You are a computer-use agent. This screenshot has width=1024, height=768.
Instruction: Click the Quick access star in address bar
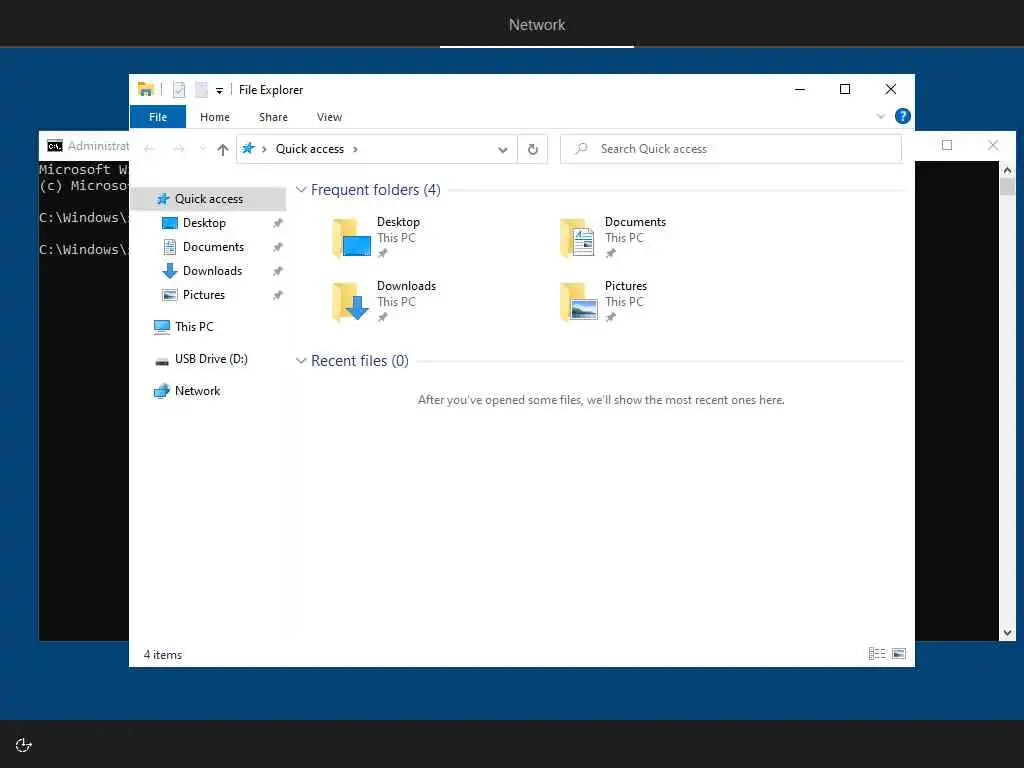click(248, 149)
